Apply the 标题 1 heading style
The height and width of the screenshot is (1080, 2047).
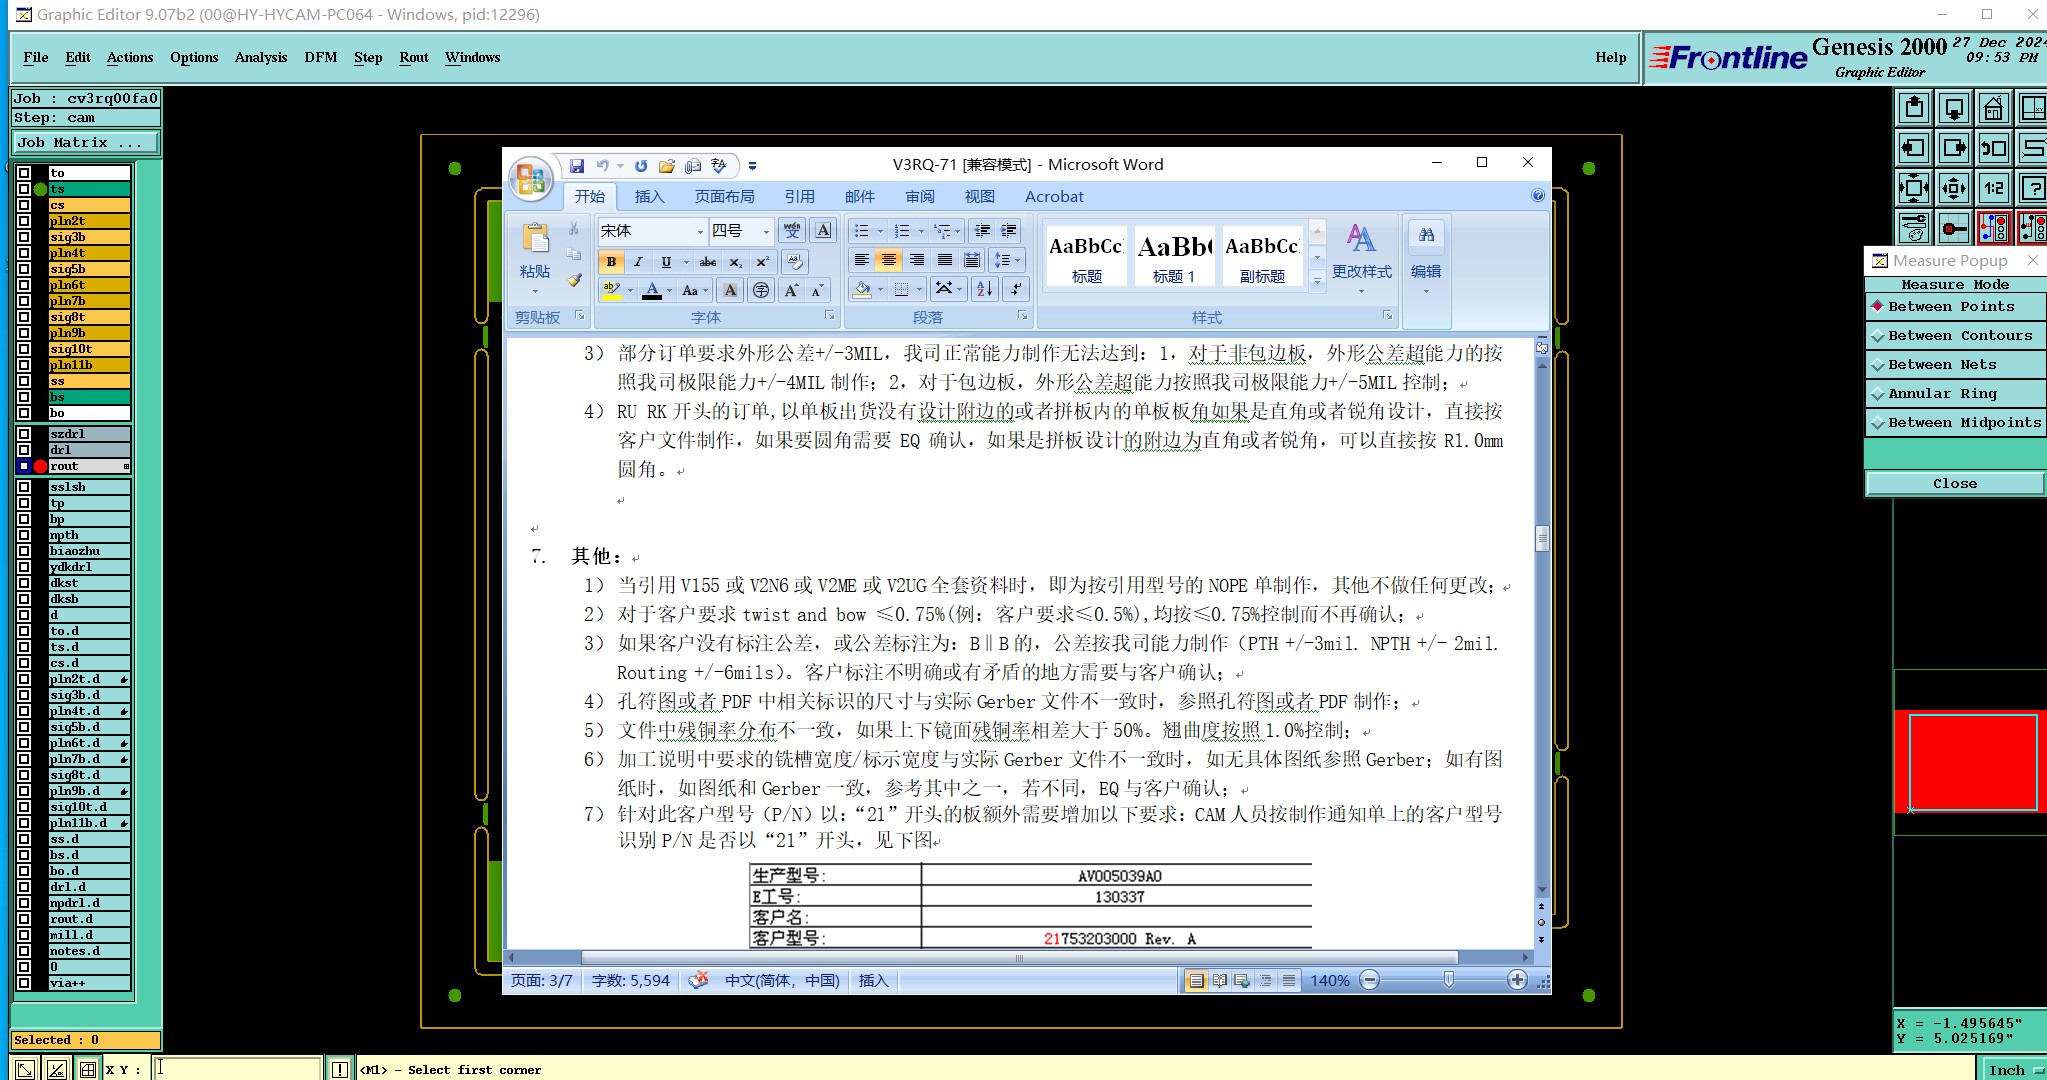tap(1174, 256)
